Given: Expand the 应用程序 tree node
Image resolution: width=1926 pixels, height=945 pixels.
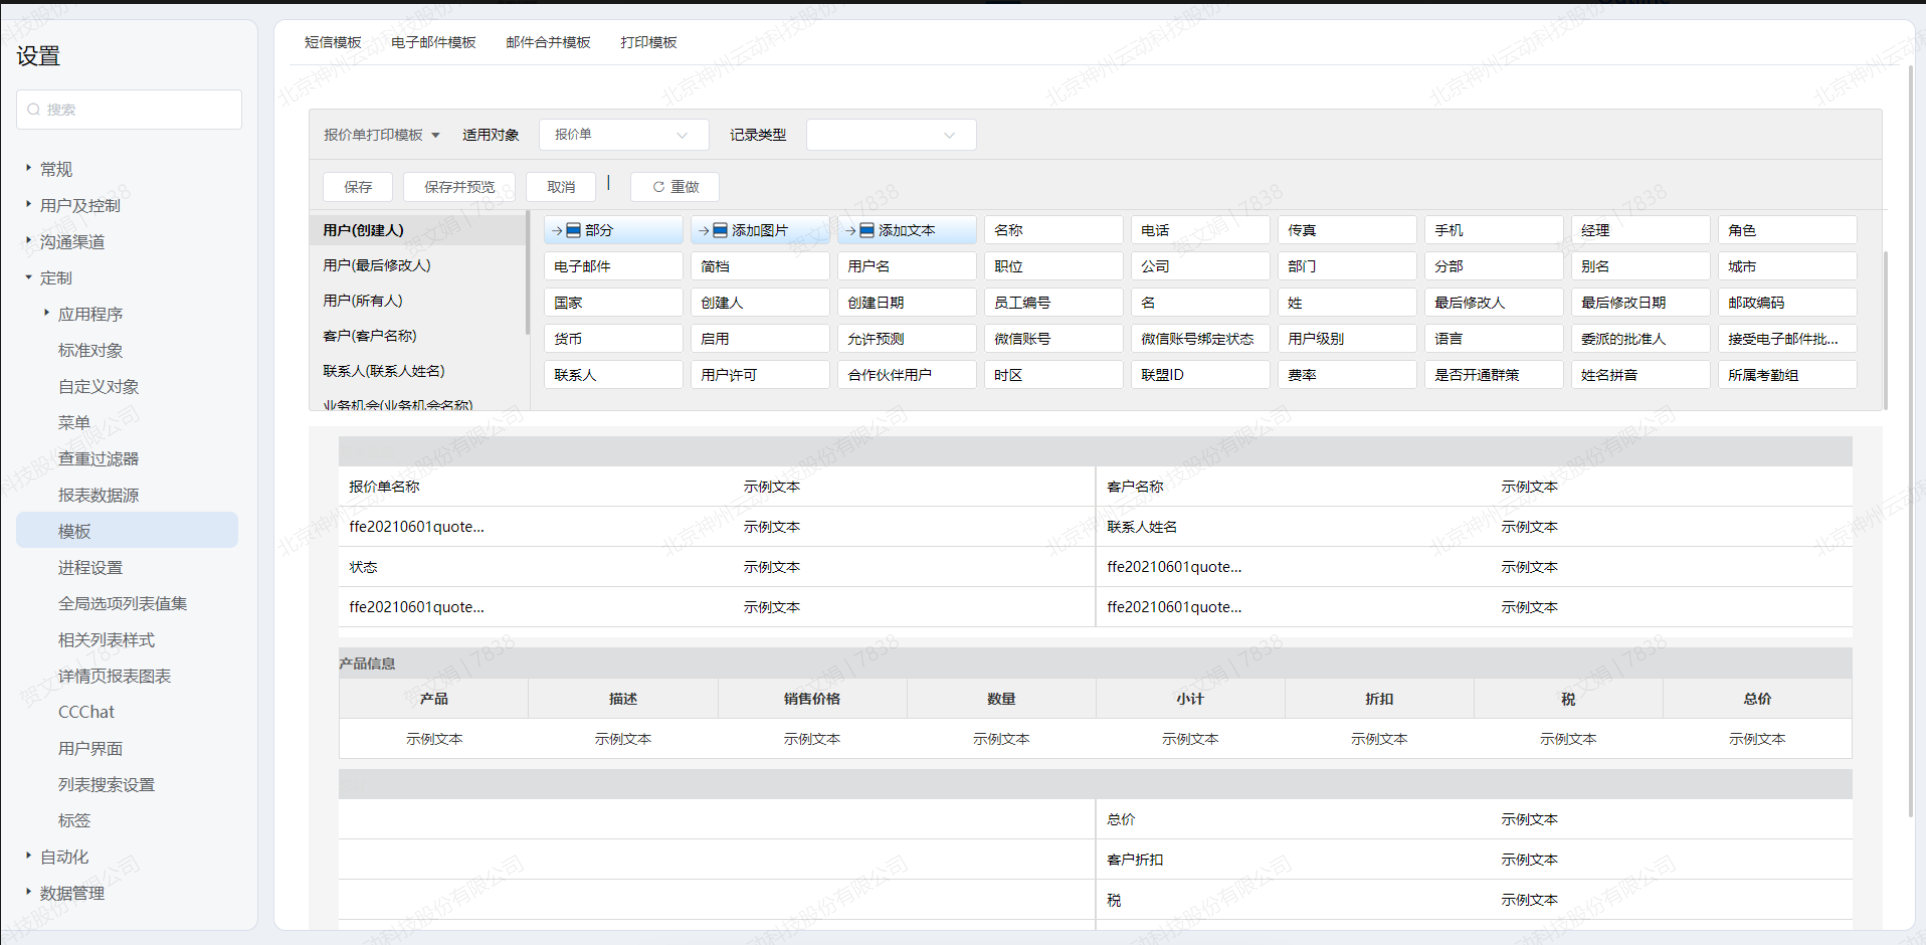Looking at the screenshot, I should click(x=47, y=314).
